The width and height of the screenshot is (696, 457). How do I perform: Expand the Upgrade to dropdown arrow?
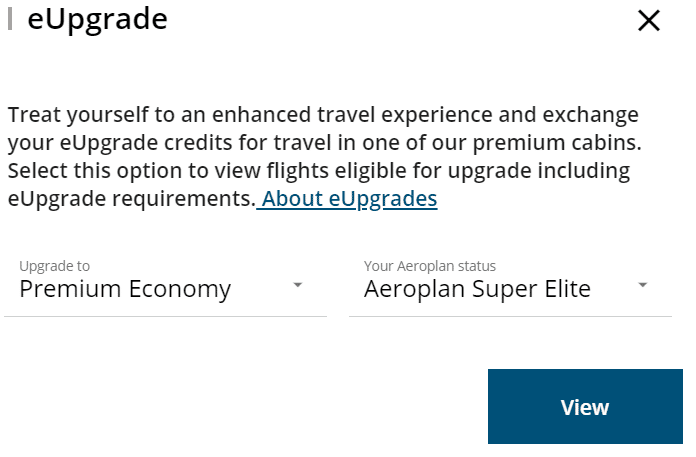coord(298,286)
